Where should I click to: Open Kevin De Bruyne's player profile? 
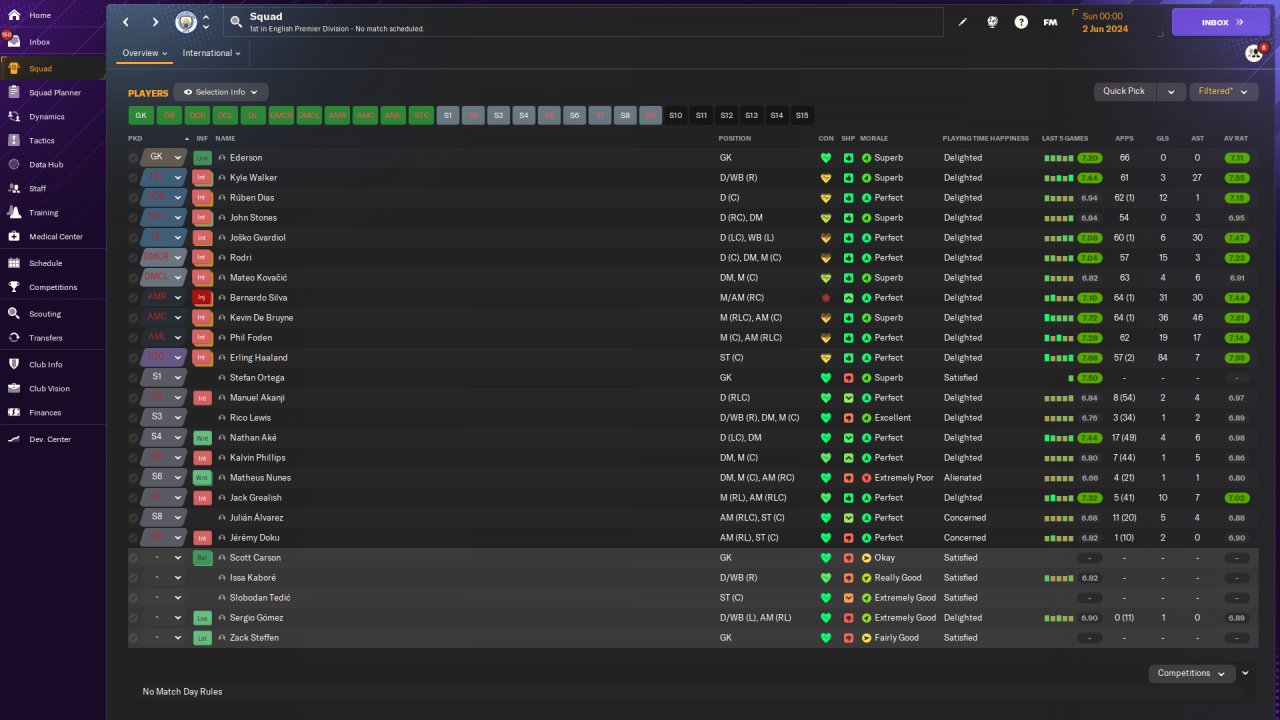click(x=261, y=318)
